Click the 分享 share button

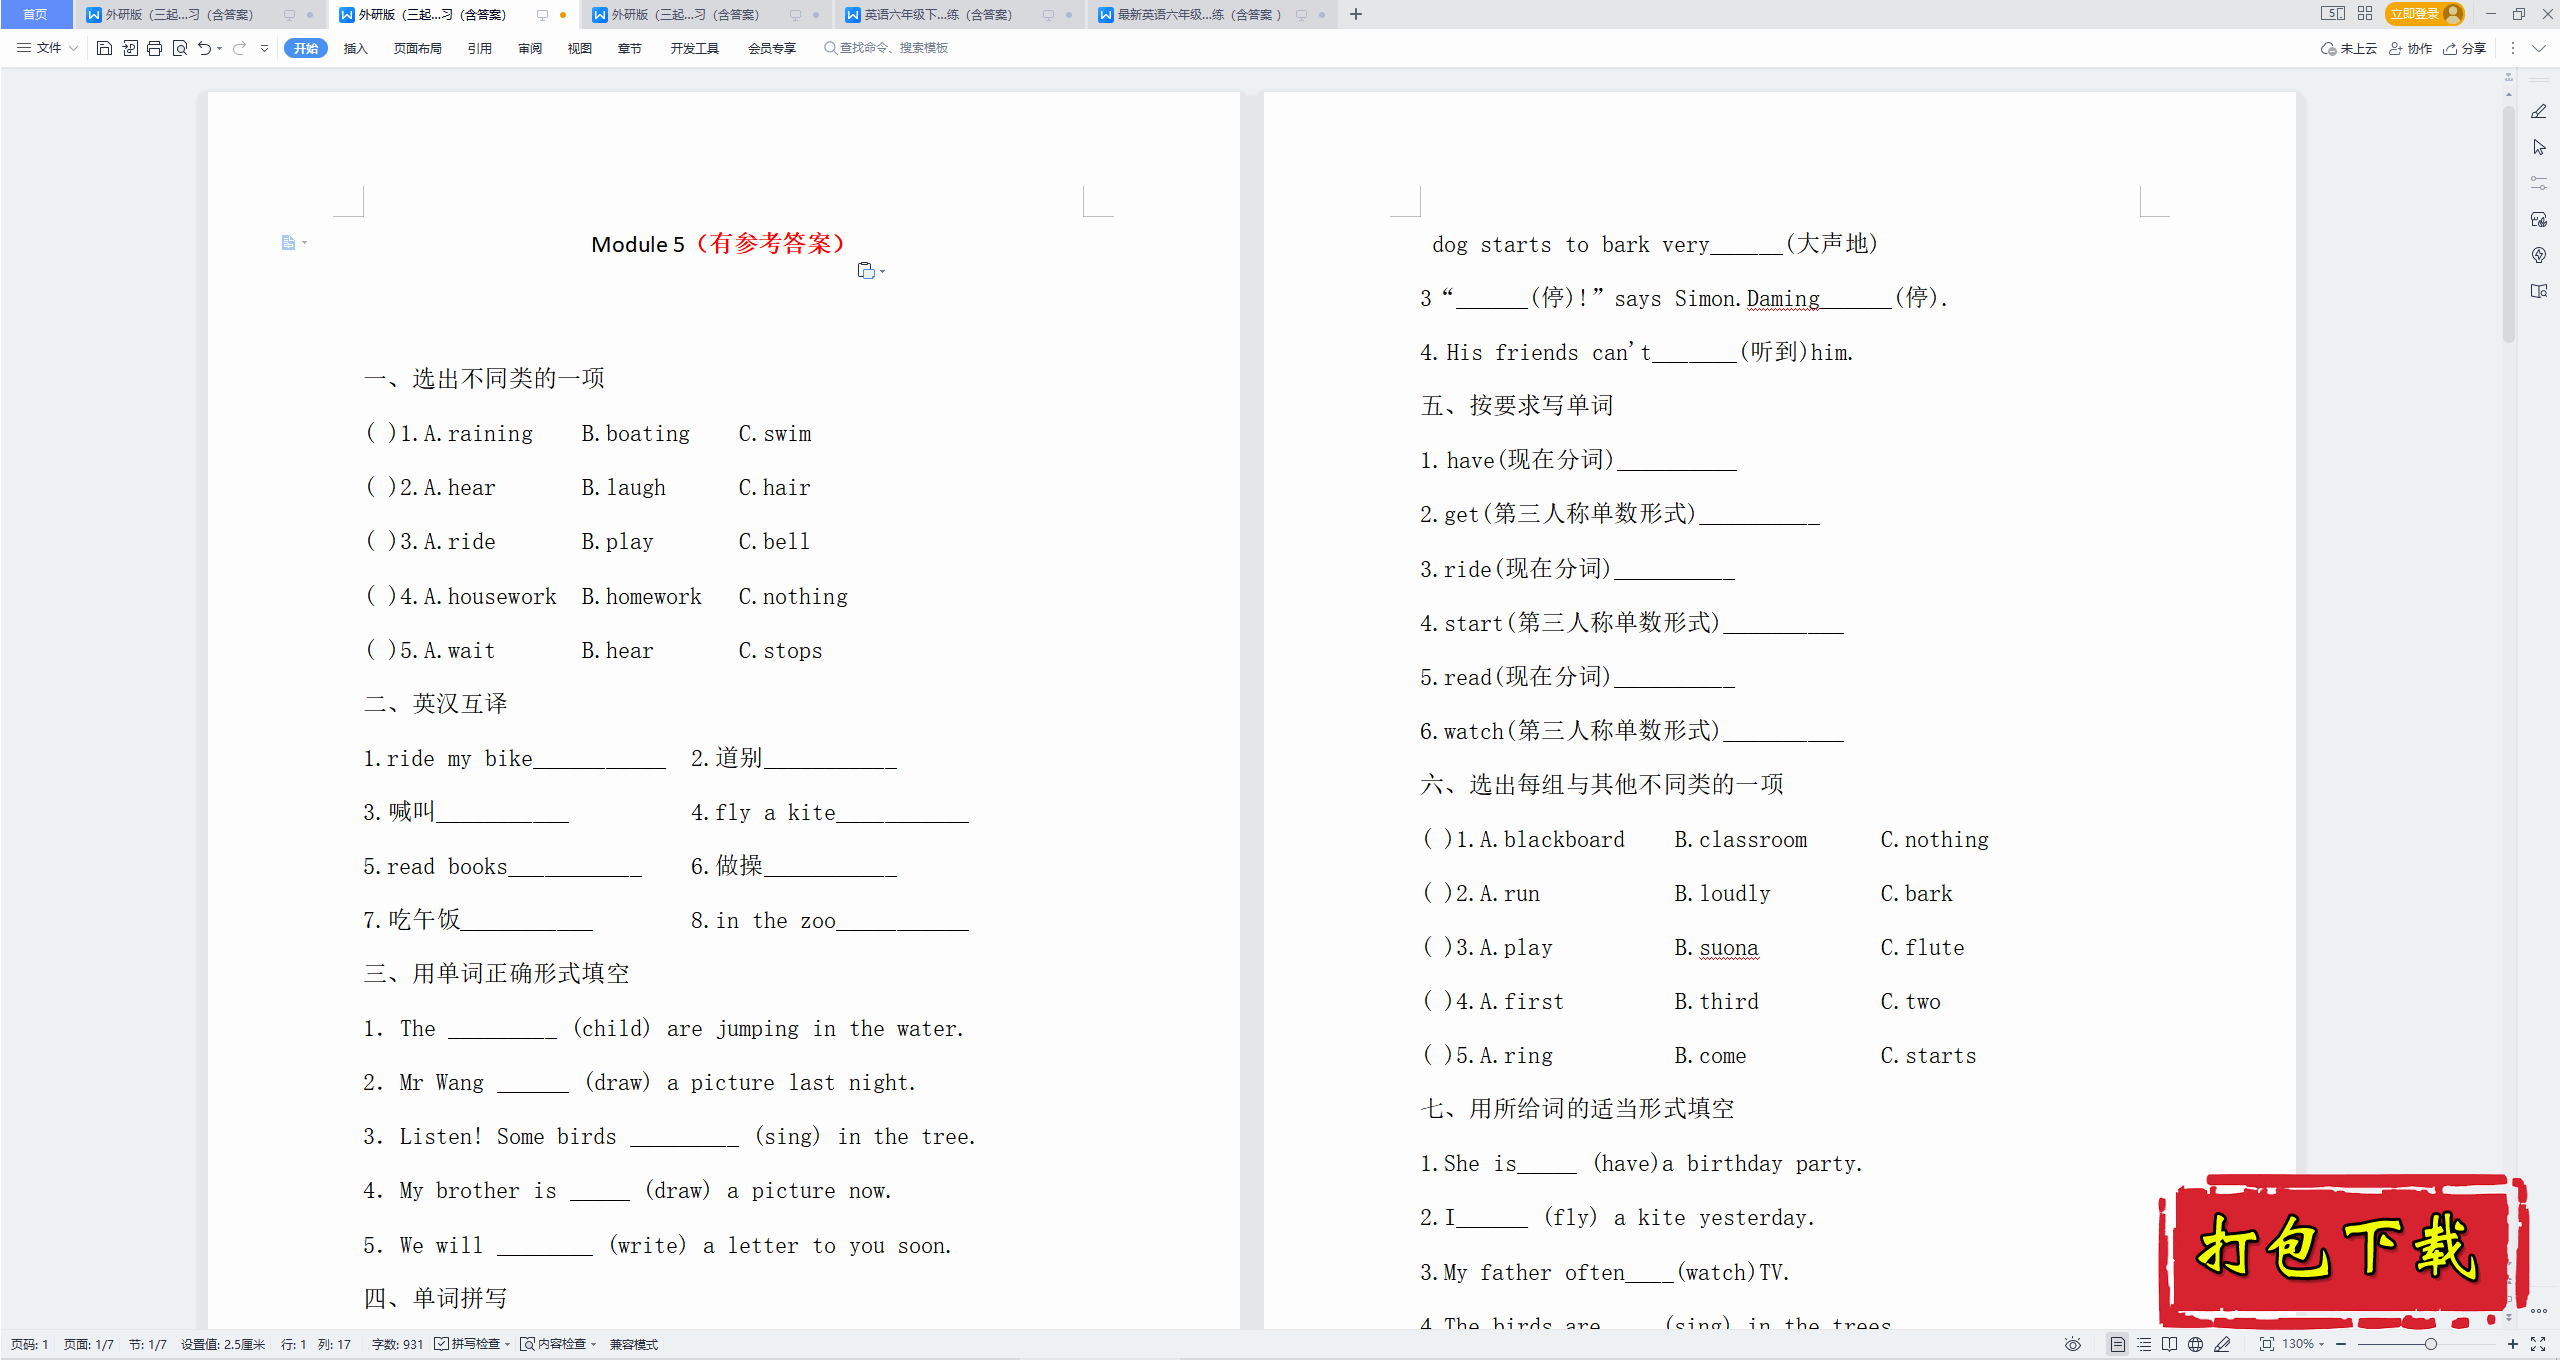[x=2465, y=48]
